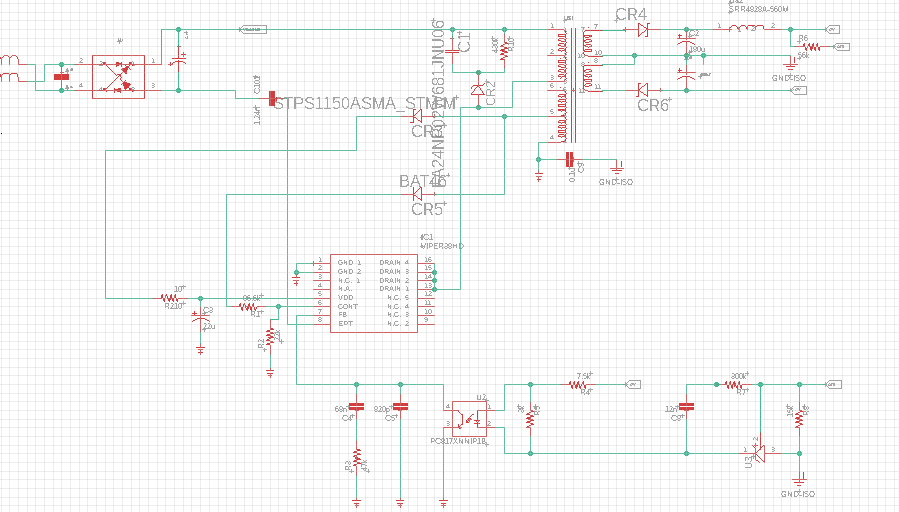The height and width of the screenshot is (512, 899).
Task: Select the PC817 optocoupler U2 symbol
Action: [x=469, y=419]
